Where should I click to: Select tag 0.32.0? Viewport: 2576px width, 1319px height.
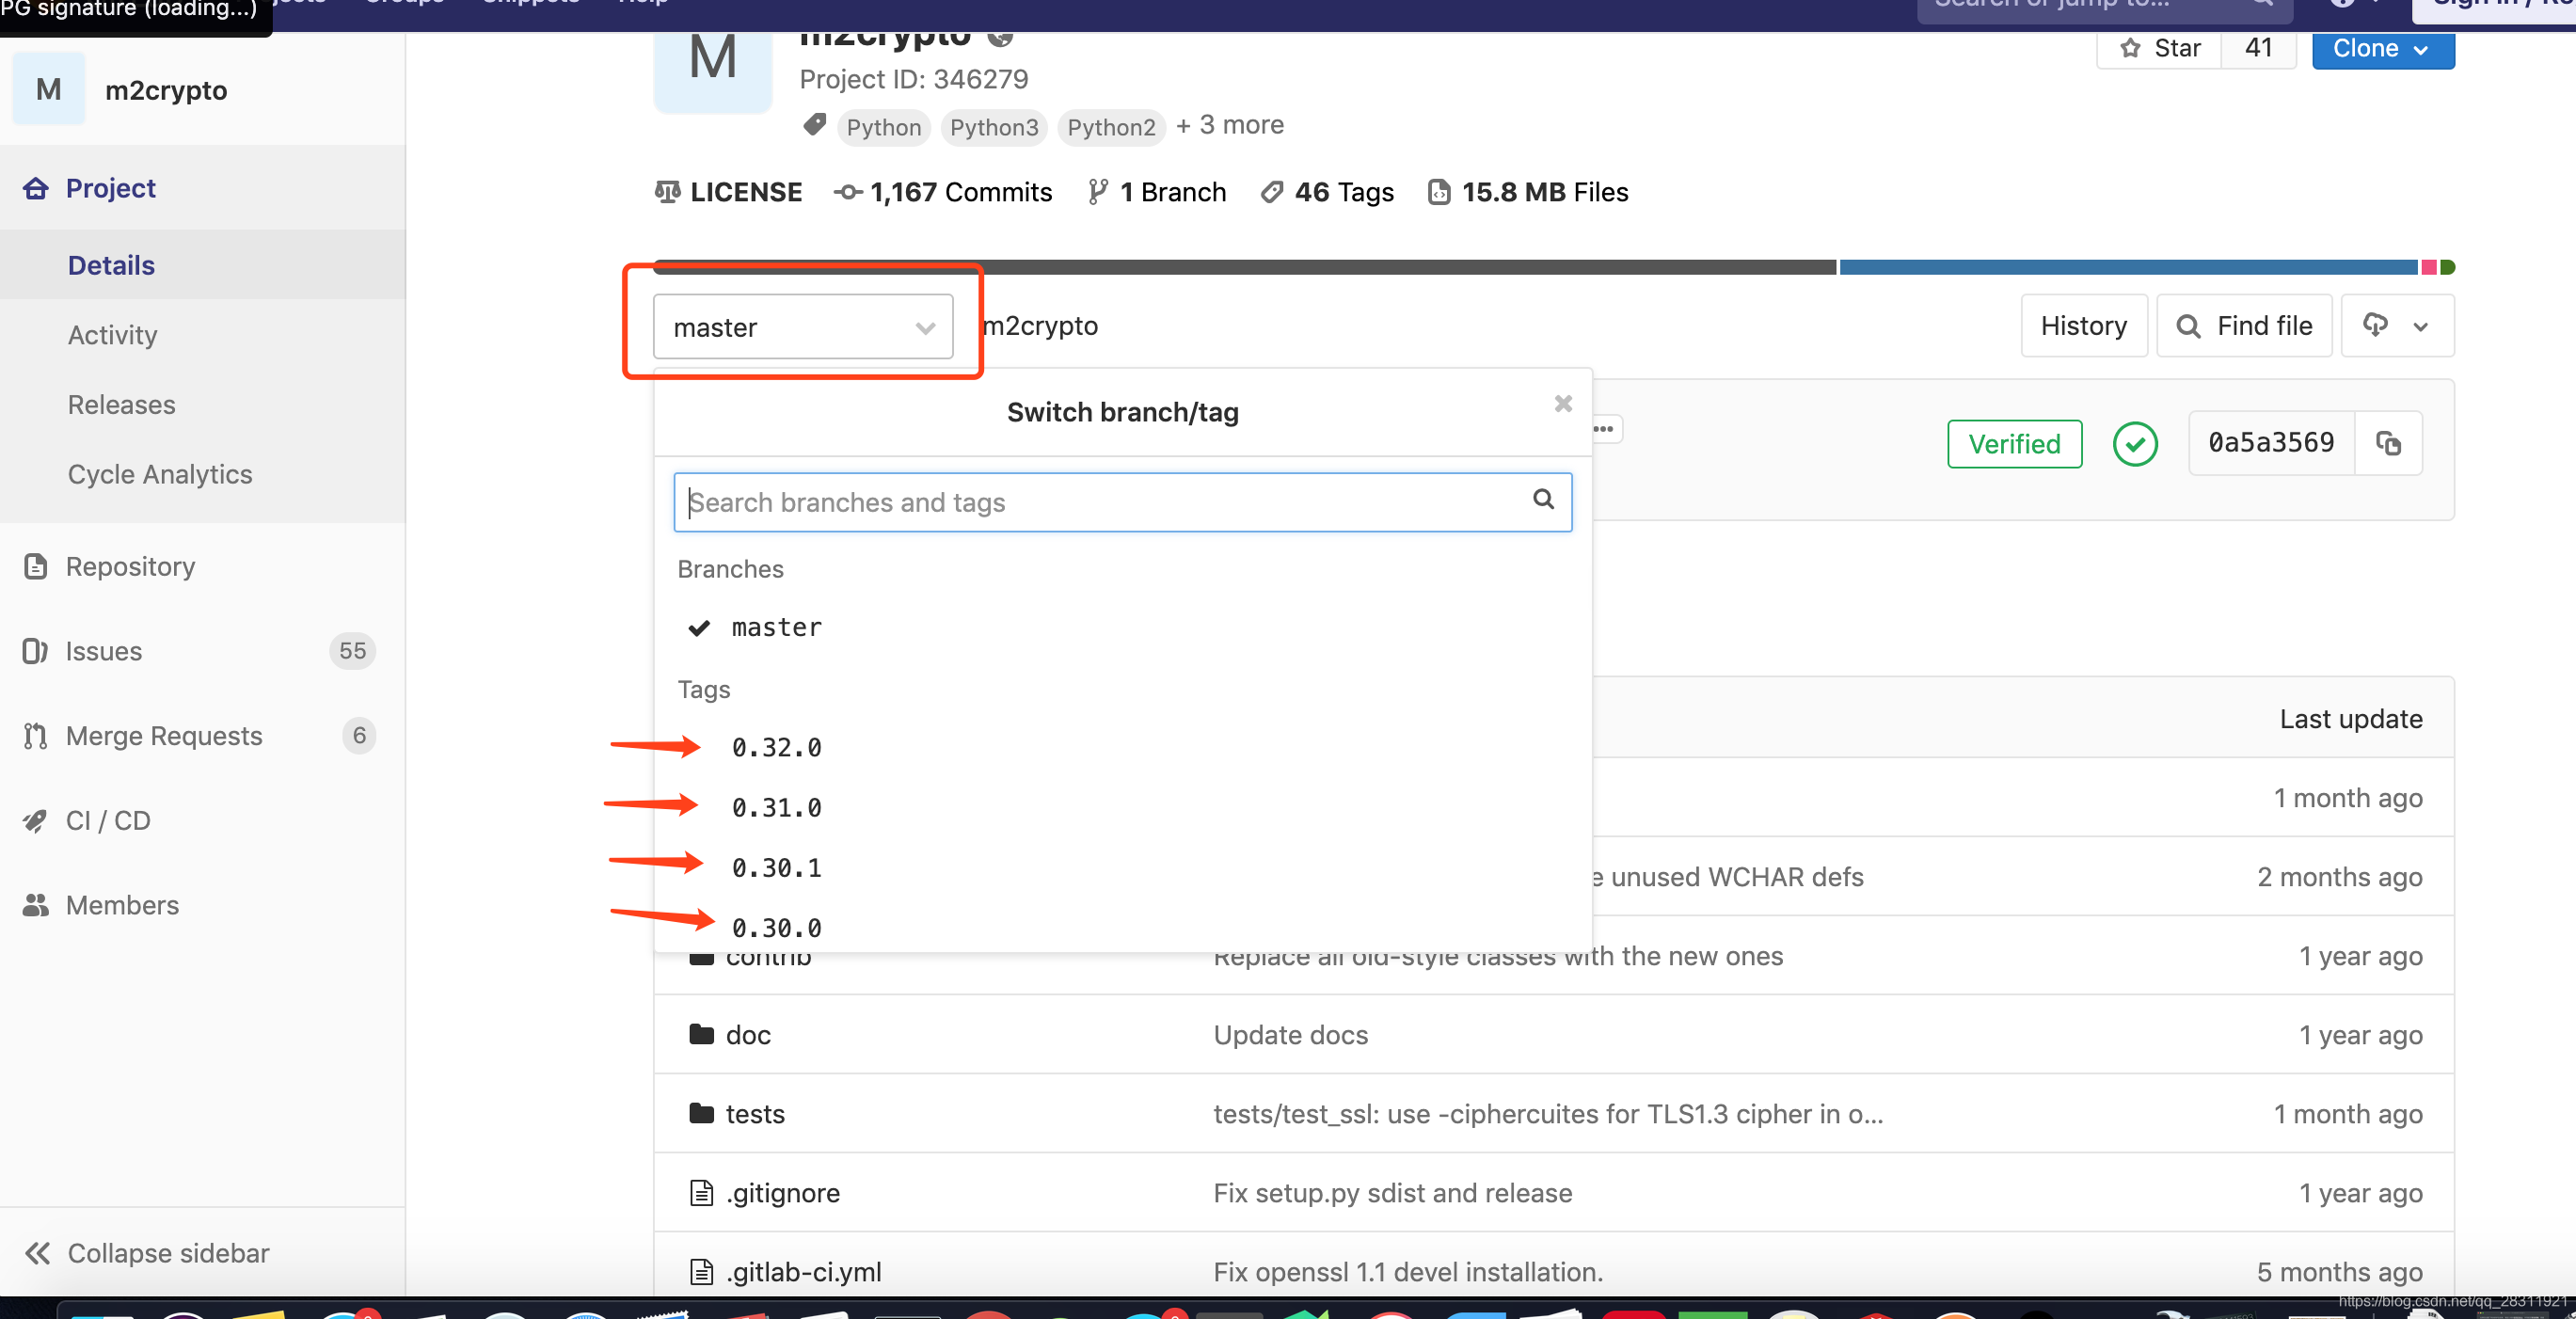tap(776, 747)
